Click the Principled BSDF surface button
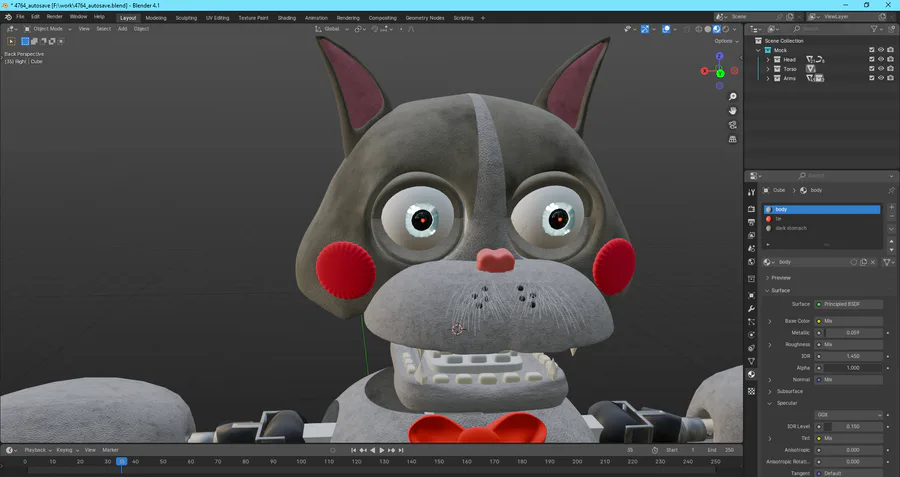The image size is (900, 477). coord(849,304)
